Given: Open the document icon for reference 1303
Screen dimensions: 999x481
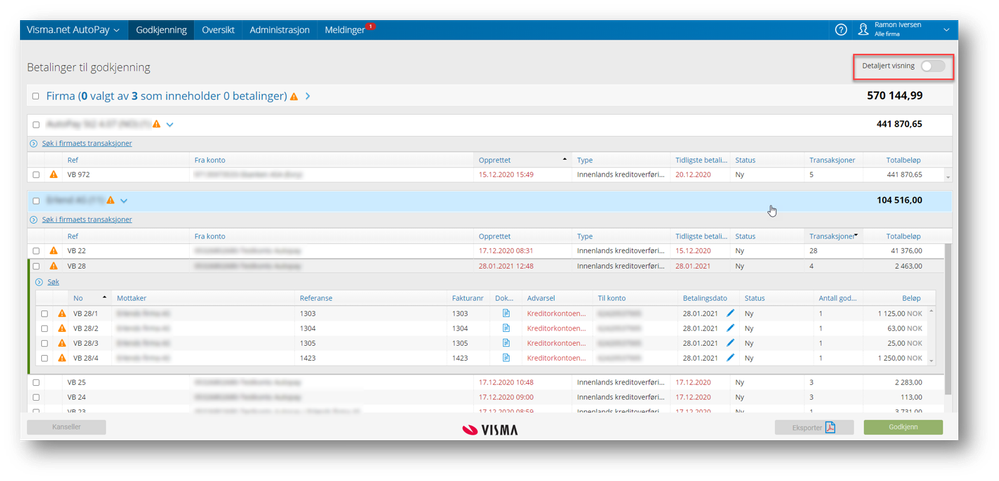Looking at the screenshot, I should pos(506,313).
